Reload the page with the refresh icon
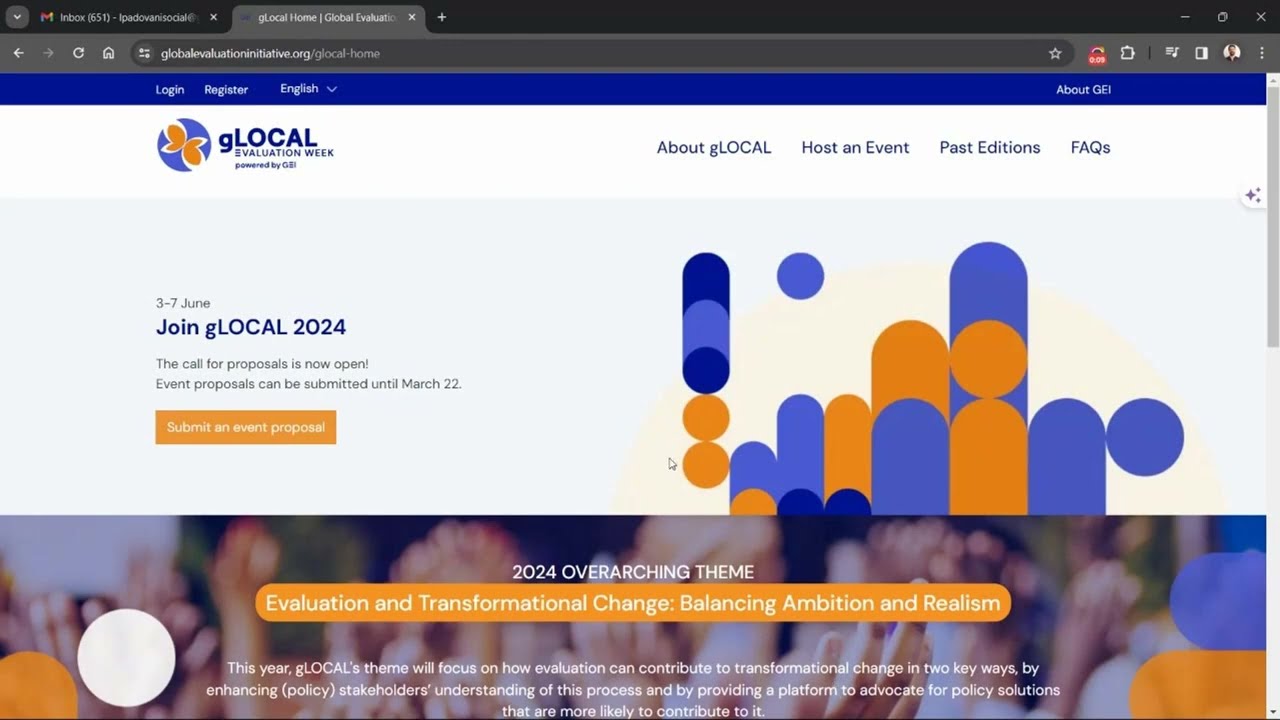The image size is (1280, 720). point(78,53)
